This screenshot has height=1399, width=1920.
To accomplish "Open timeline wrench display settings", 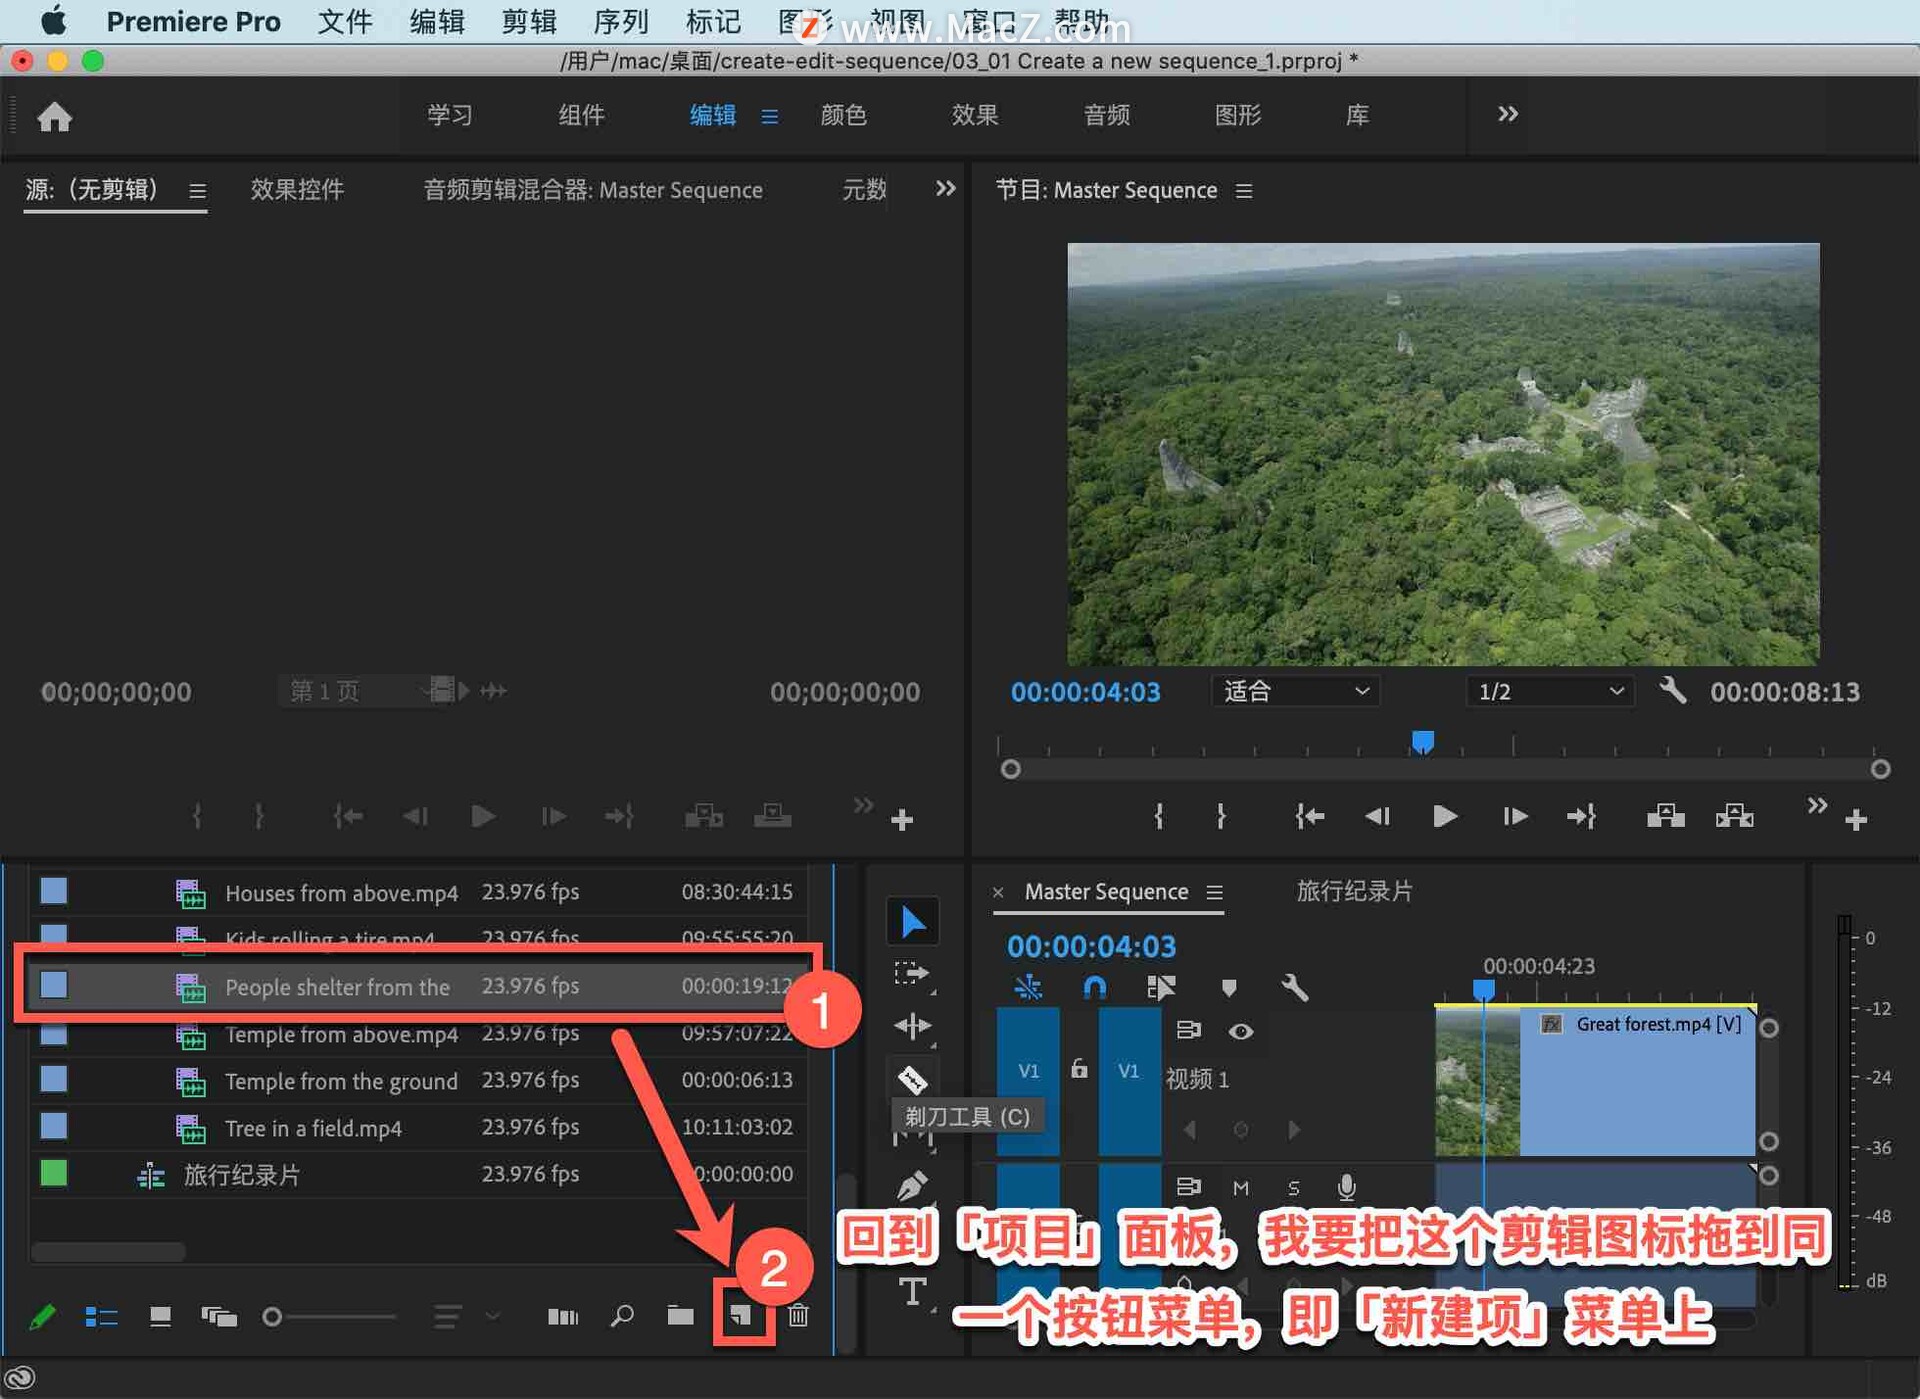I will point(1294,988).
